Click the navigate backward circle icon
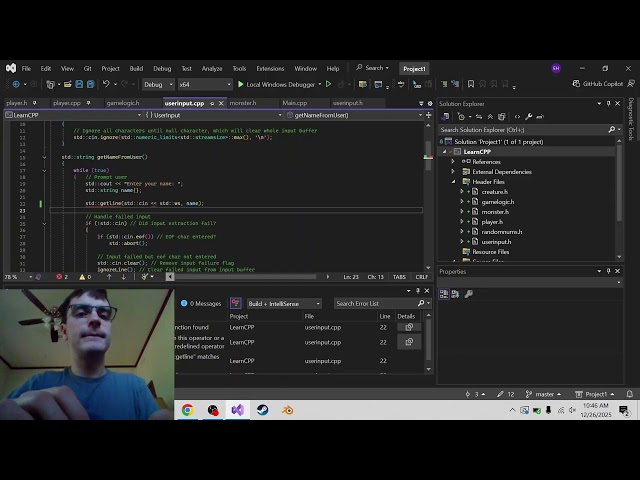Screen dimensions: 640x480 click(x=16, y=84)
